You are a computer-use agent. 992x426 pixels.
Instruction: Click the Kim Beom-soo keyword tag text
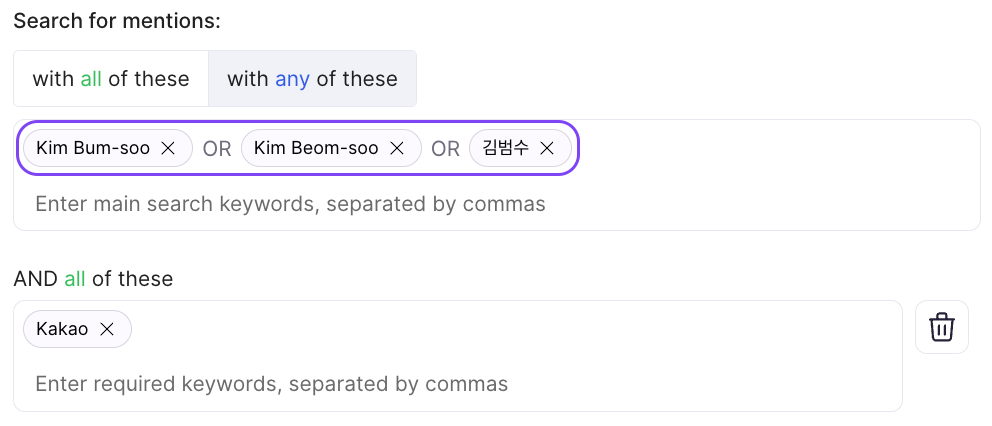[x=316, y=148]
